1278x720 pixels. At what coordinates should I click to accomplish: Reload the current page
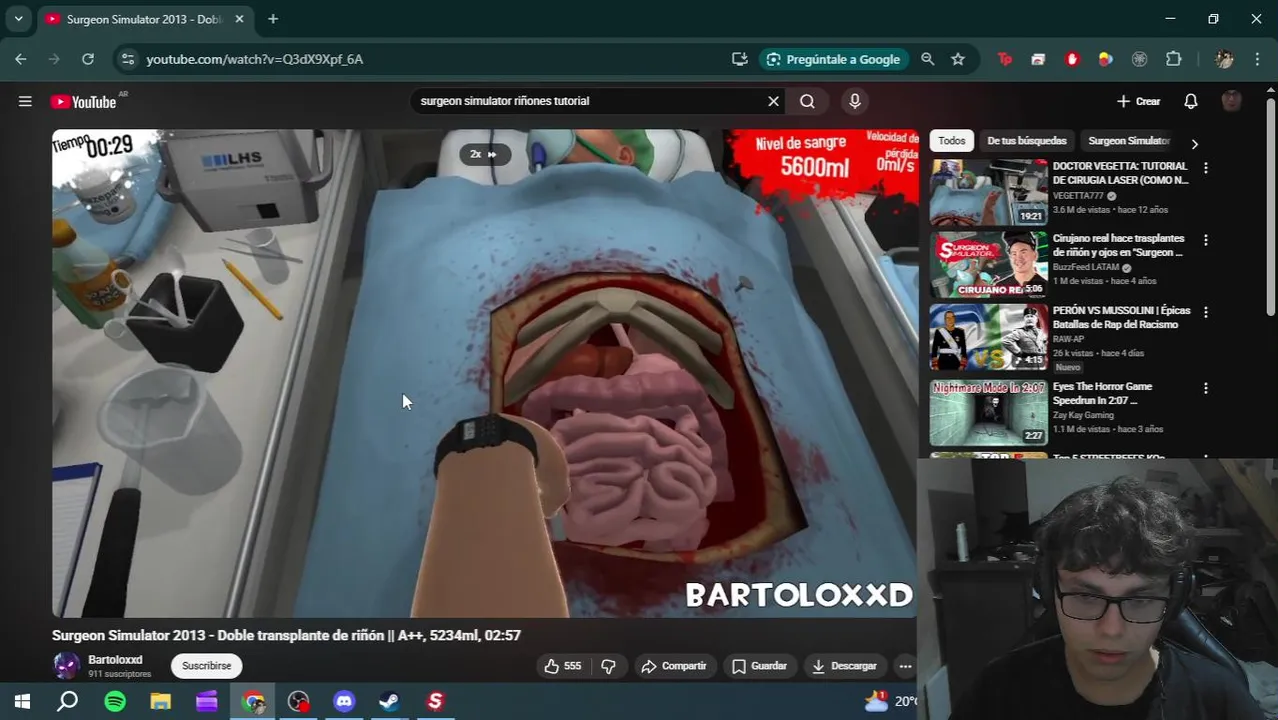[88, 59]
